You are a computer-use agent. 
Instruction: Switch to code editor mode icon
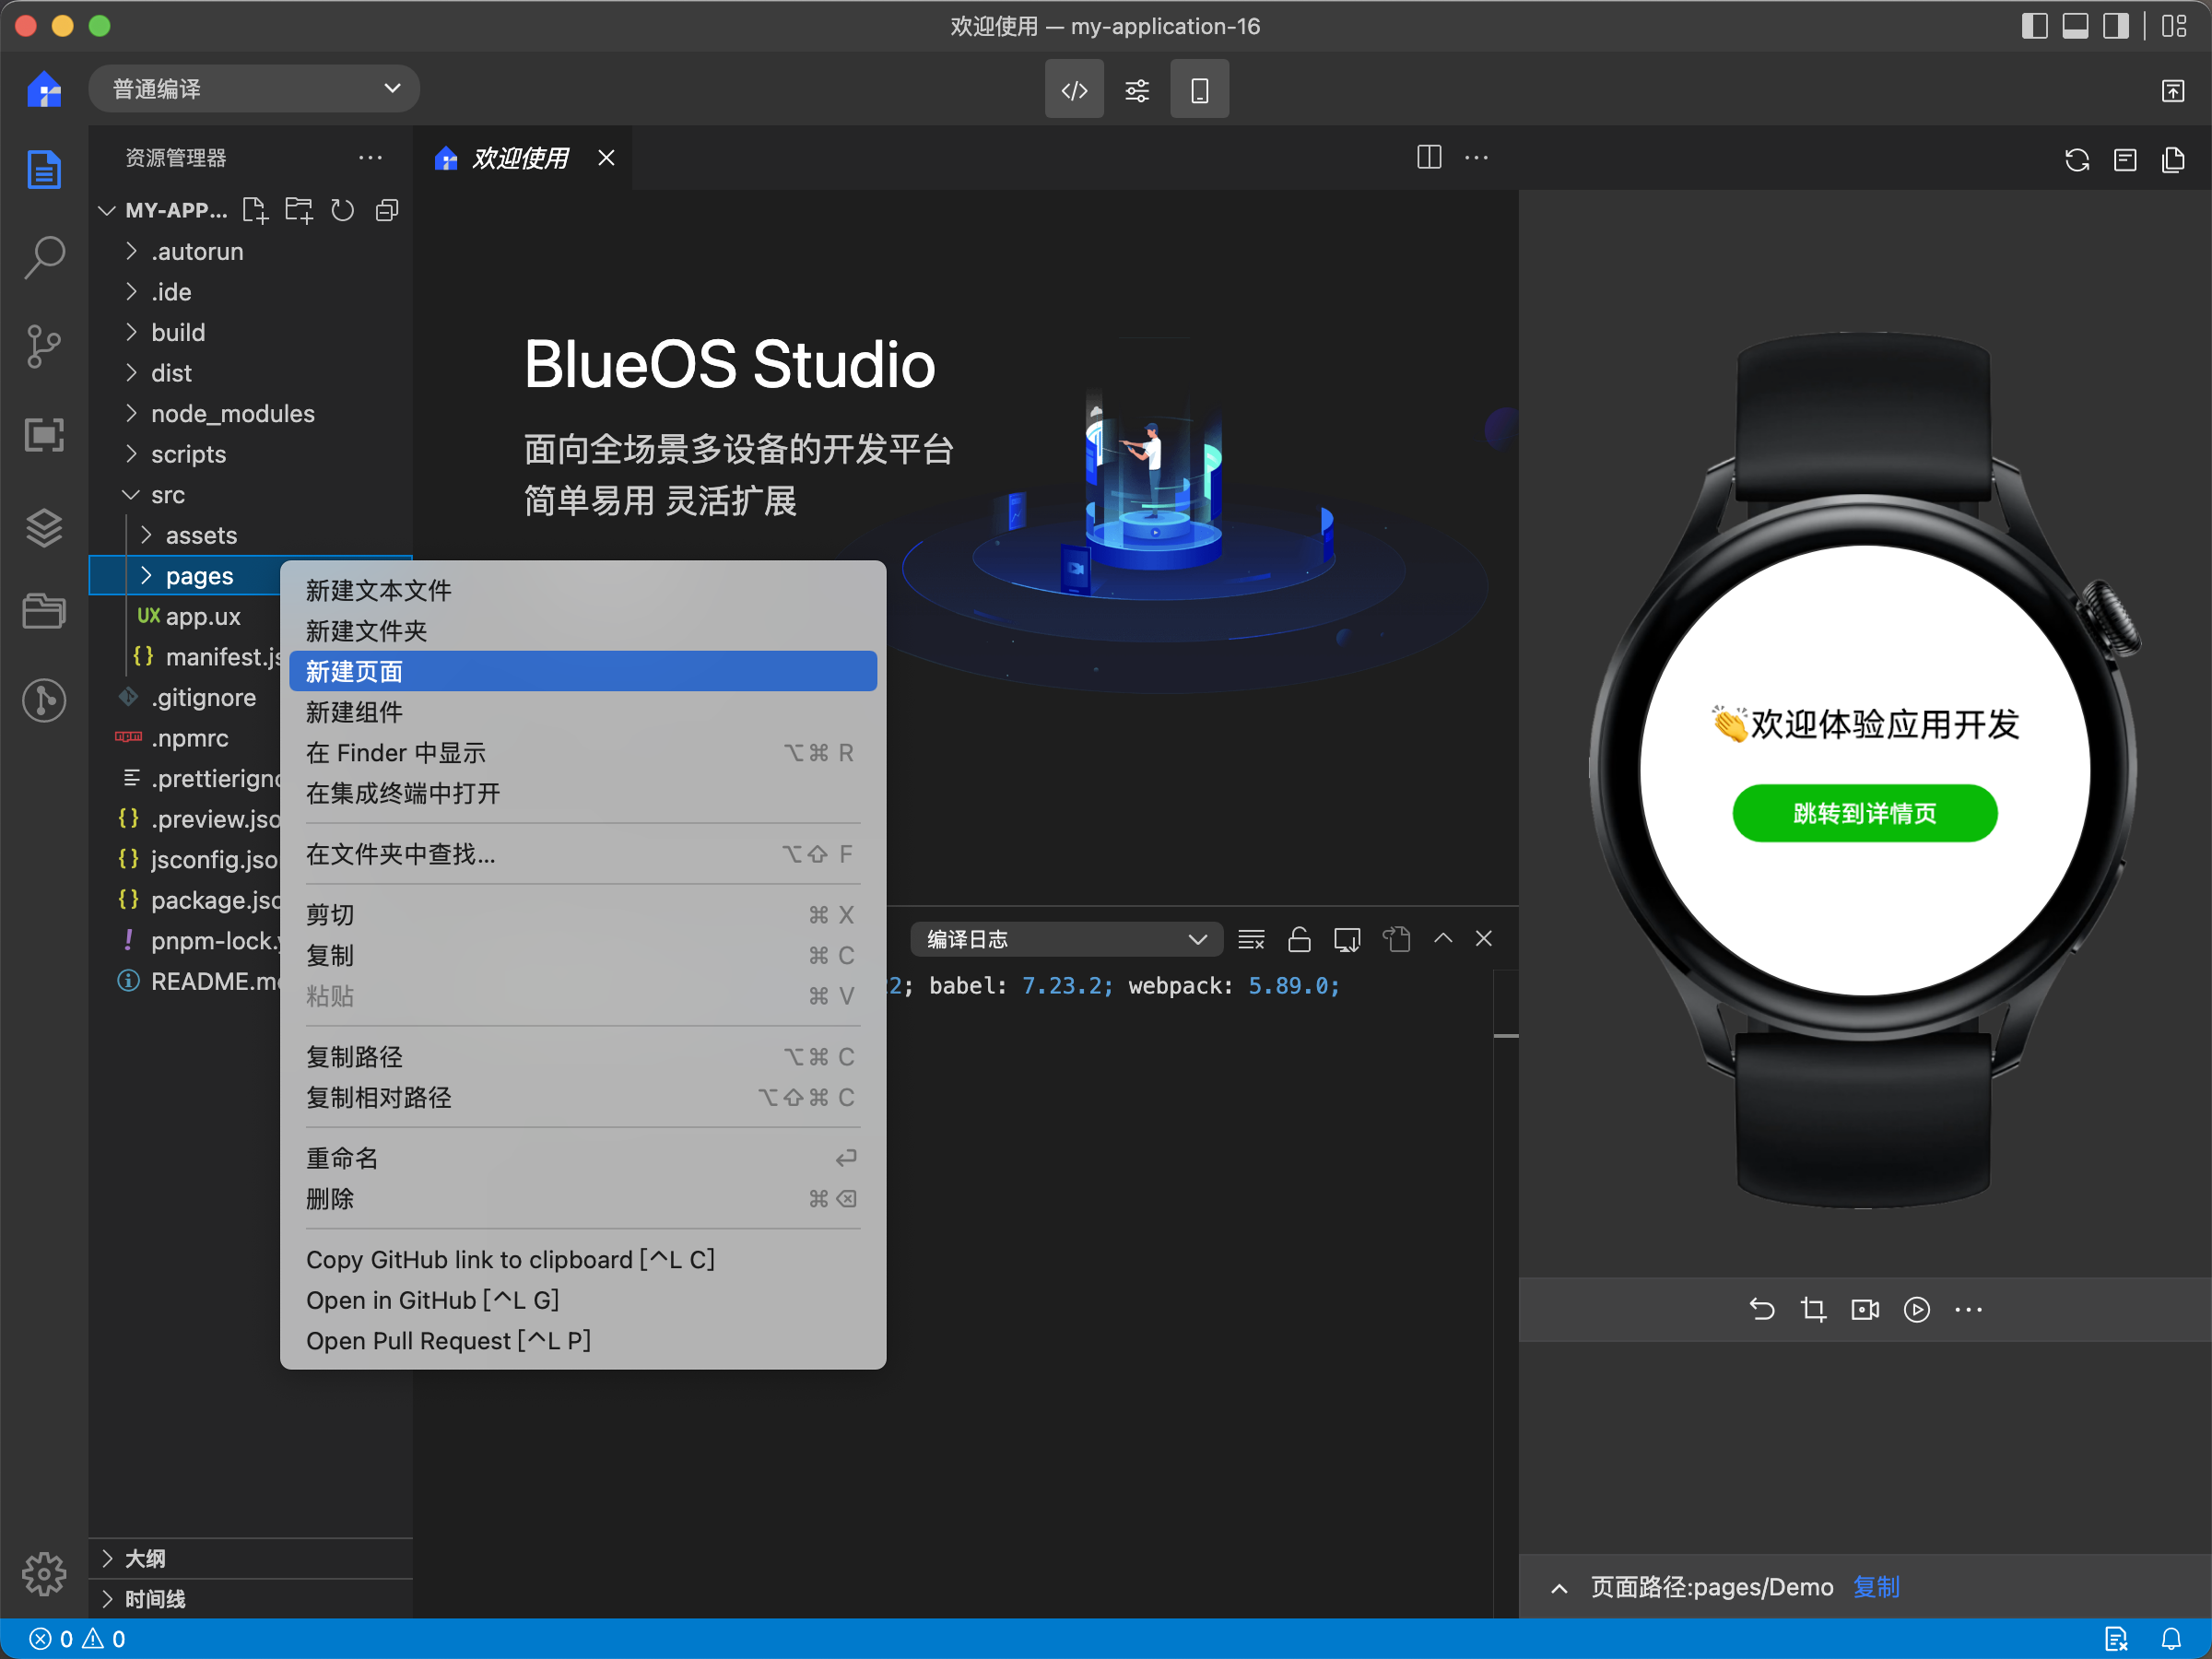coord(1074,90)
